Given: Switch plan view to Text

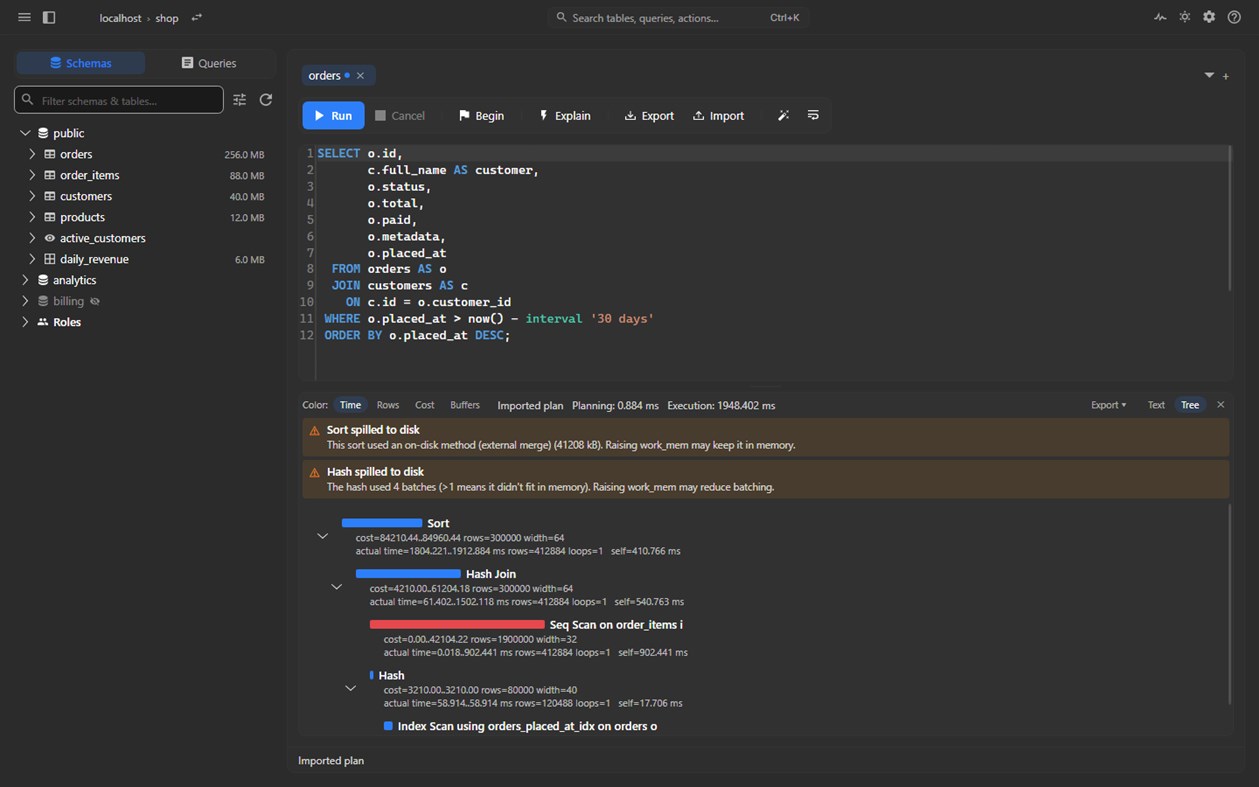Looking at the screenshot, I should click(x=1156, y=405).
